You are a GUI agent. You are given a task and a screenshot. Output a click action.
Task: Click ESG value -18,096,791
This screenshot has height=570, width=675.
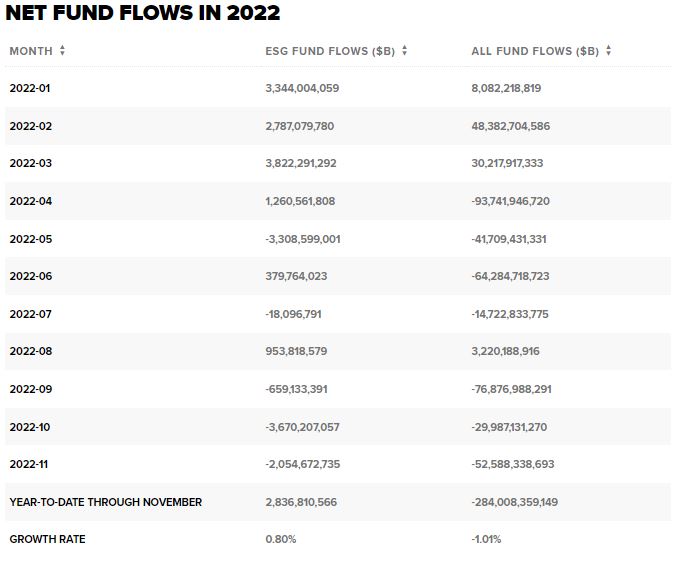(x=293, y=314)
